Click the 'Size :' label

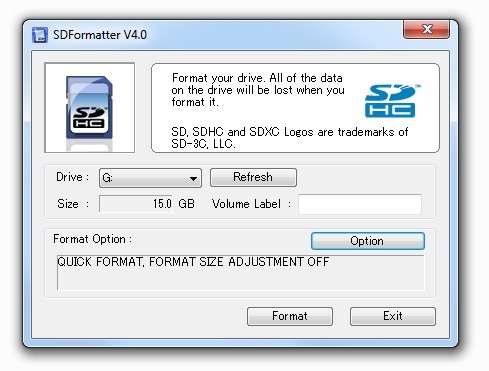tap(73, 204)
